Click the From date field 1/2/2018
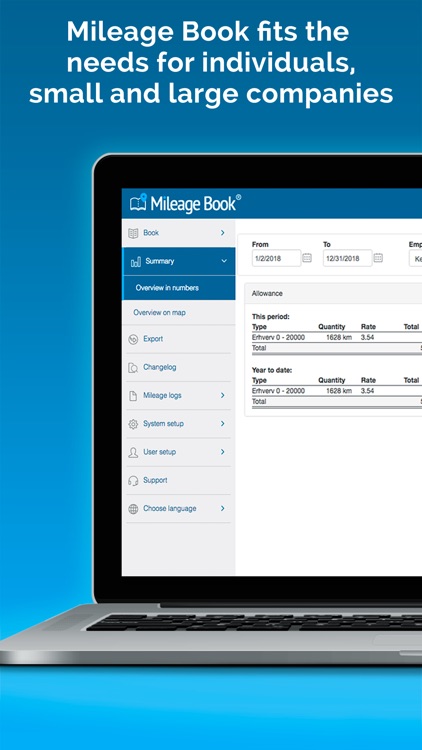This screenshot has height=750, width=422. pos(276,258)
